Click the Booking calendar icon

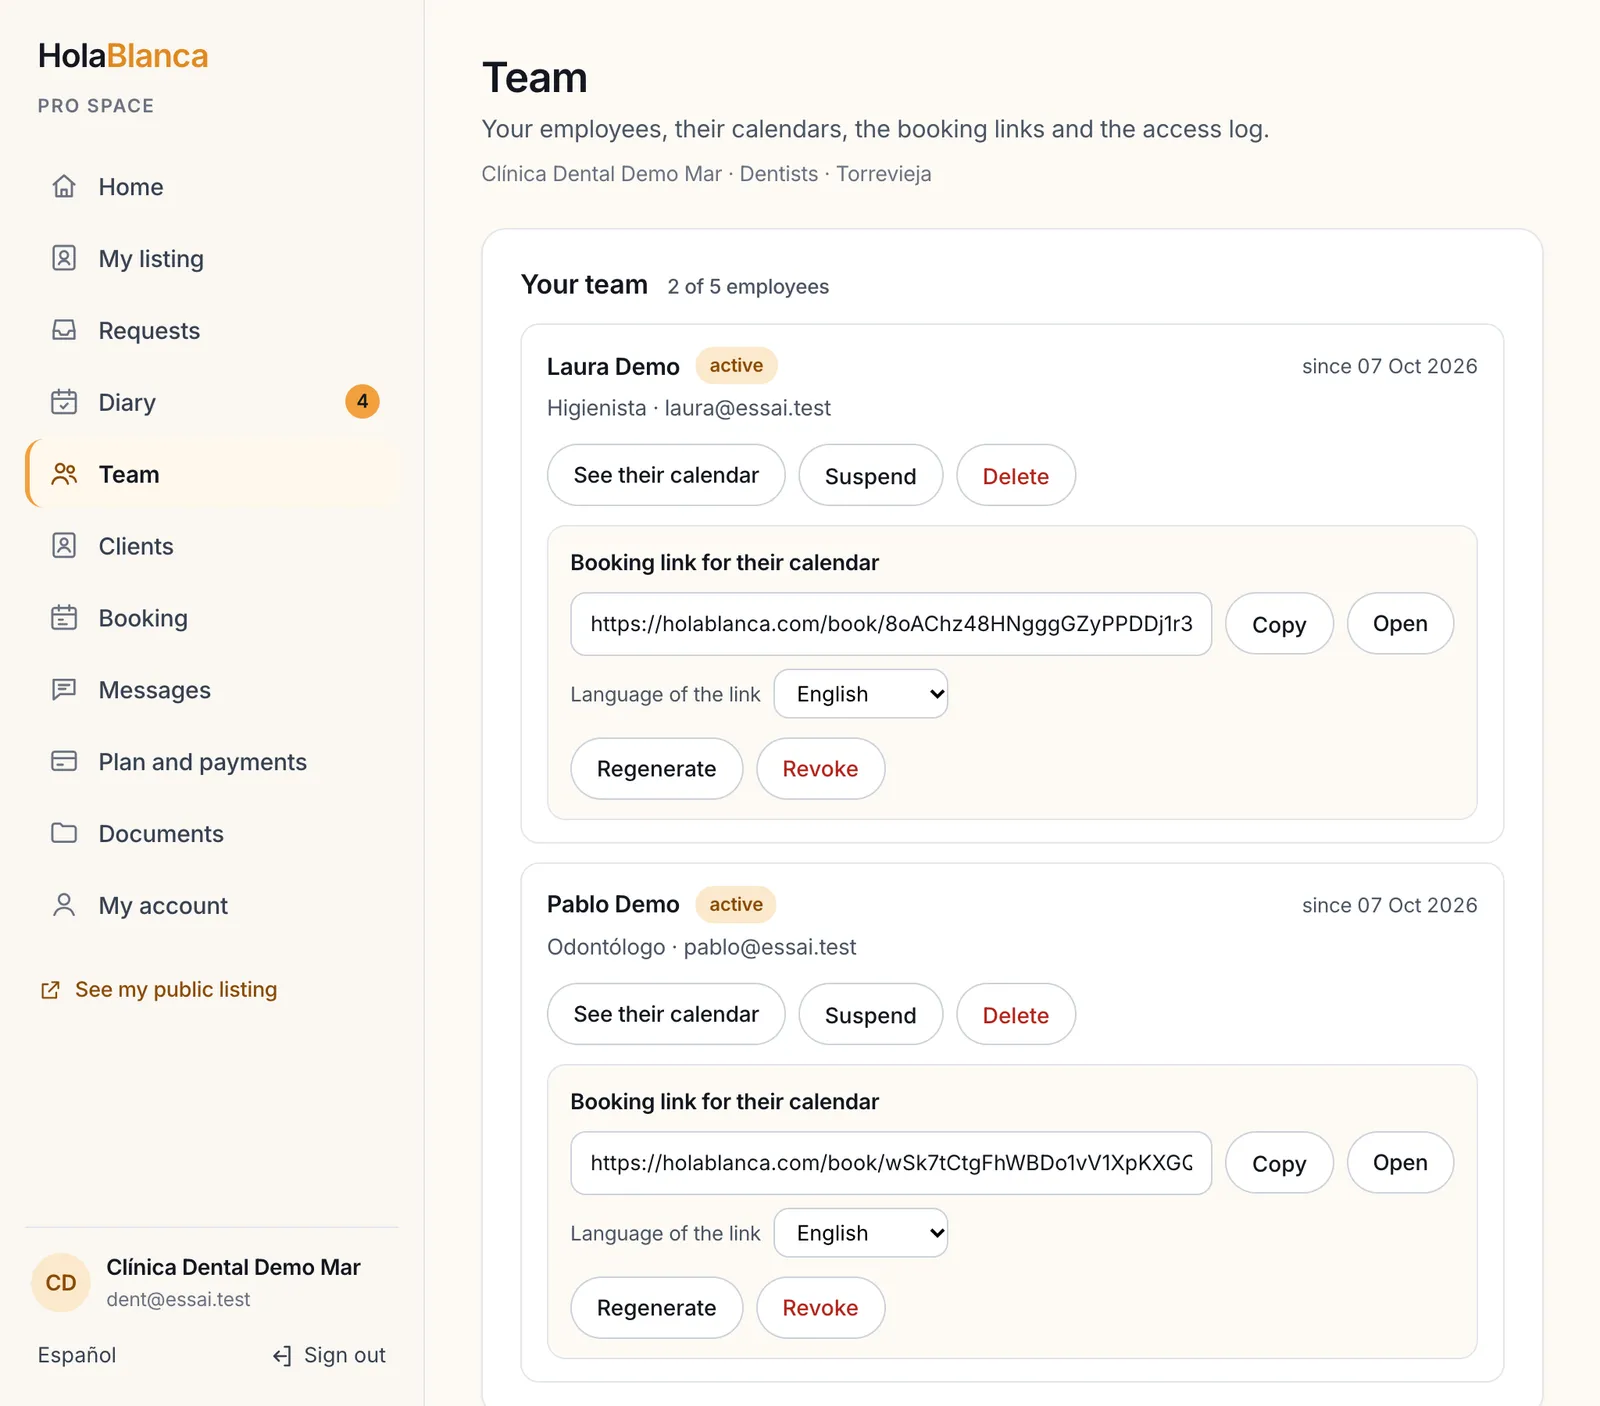tap(64, 618)
